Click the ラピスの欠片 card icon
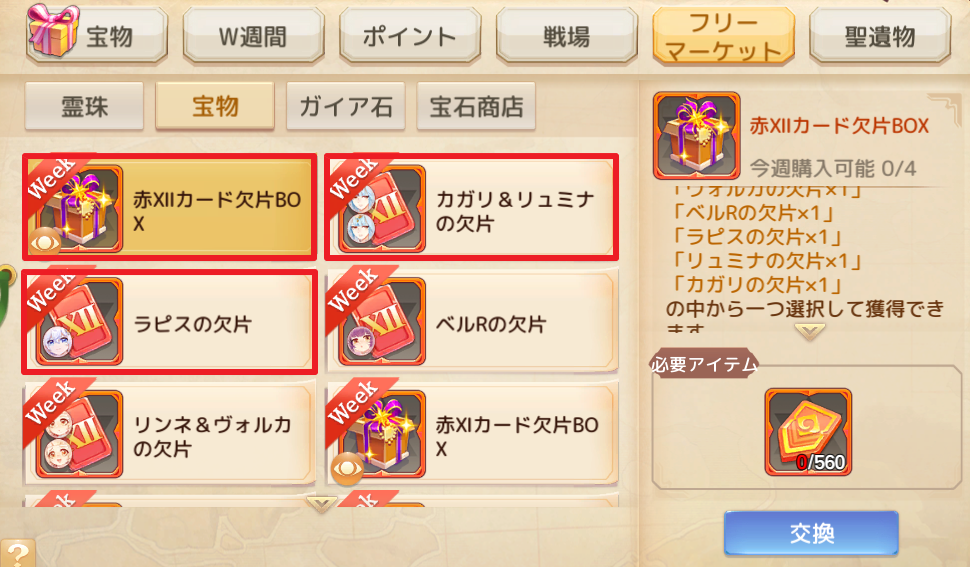 point(80,321)
